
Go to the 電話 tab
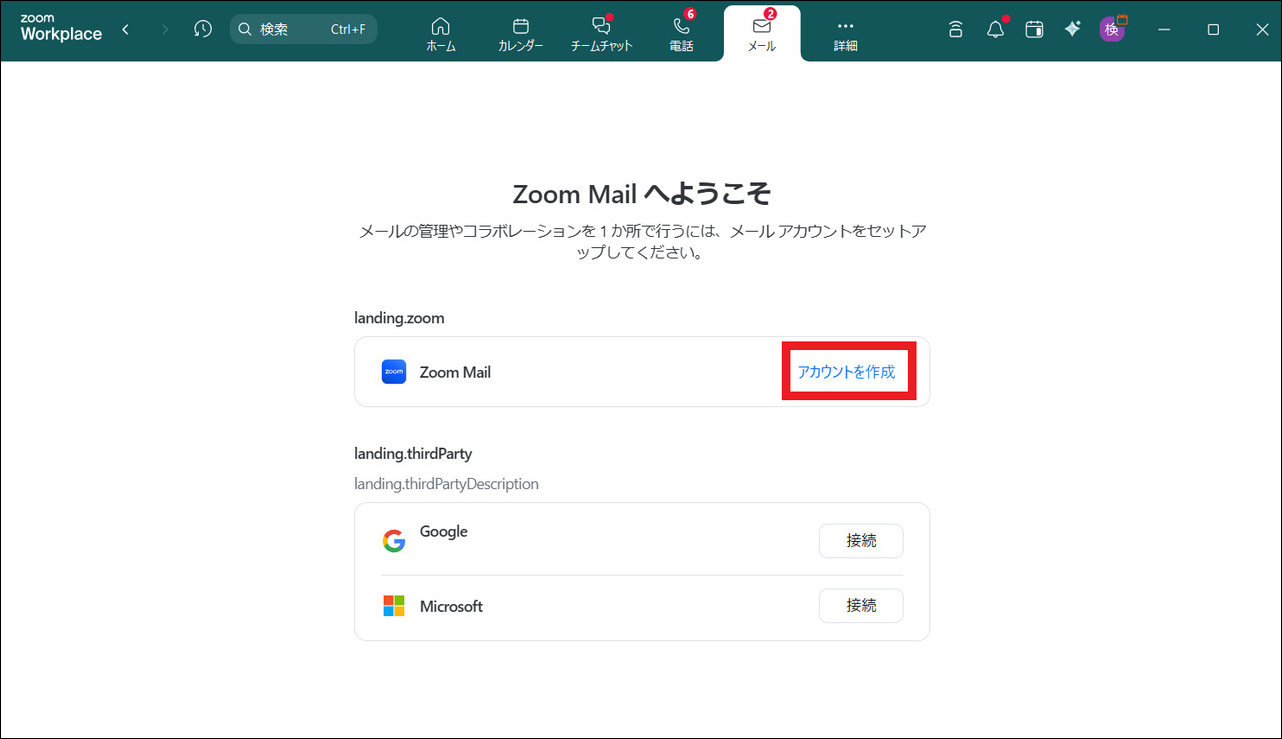pos(682,34)
